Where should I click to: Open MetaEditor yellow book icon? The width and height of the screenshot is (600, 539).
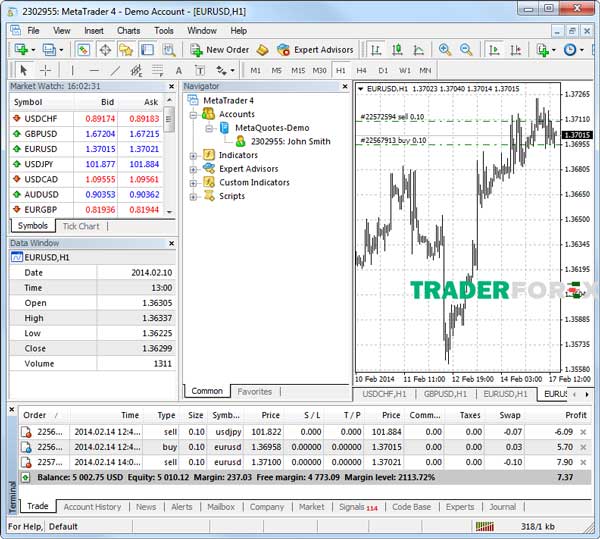tap(262, 50)
